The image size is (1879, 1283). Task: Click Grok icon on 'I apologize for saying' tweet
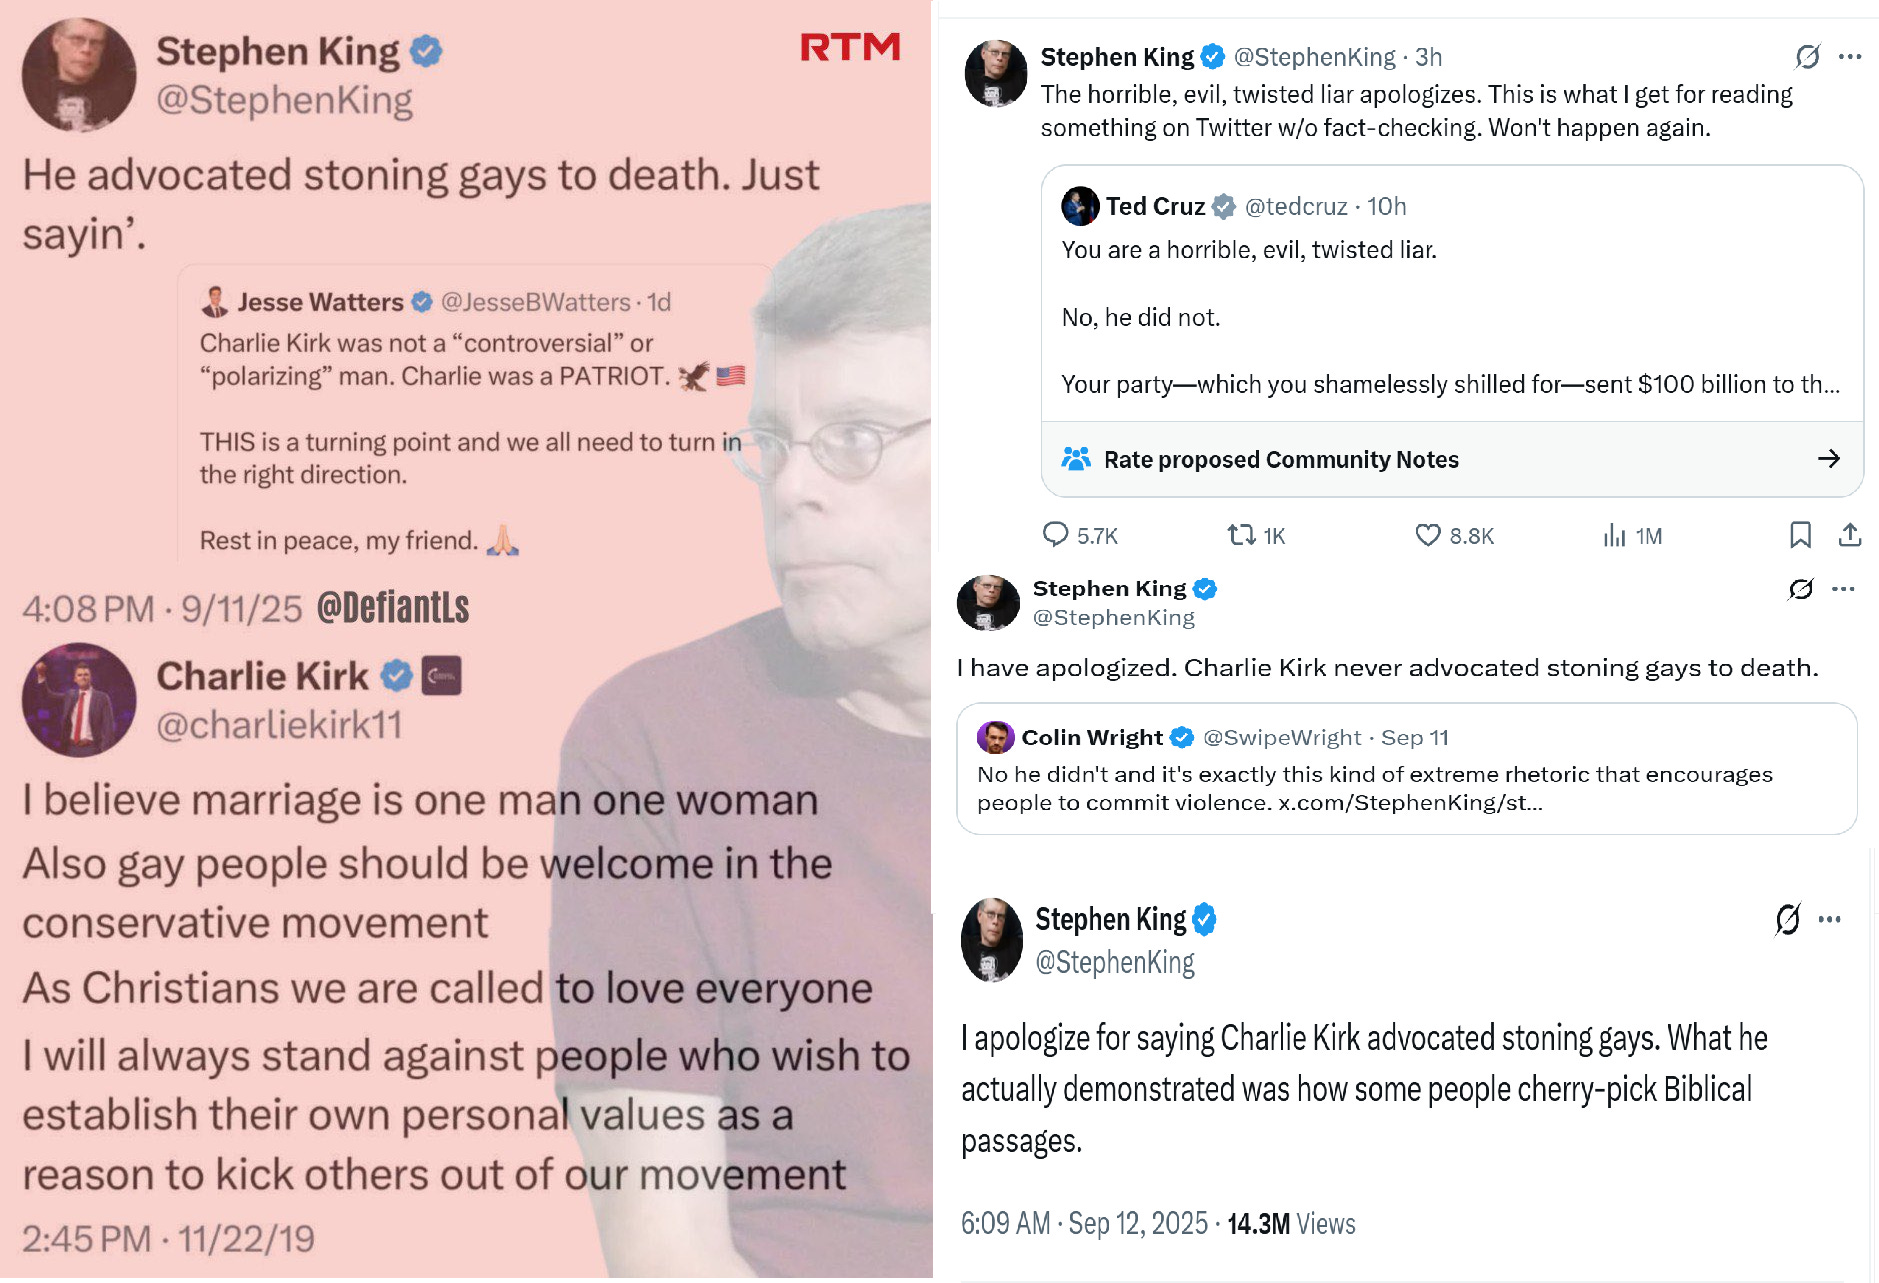tap(1787, 919)
